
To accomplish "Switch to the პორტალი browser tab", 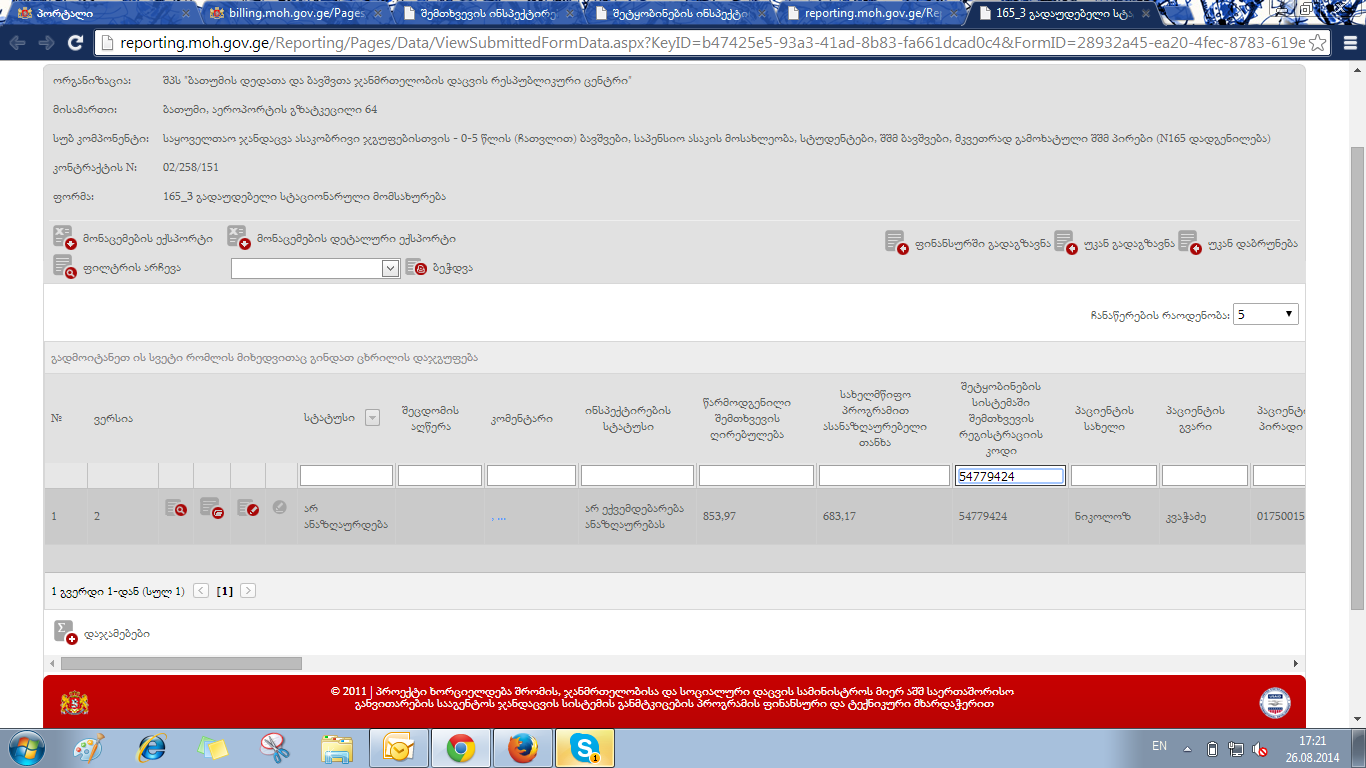I will pyautogui.click(x=95, y=14).
